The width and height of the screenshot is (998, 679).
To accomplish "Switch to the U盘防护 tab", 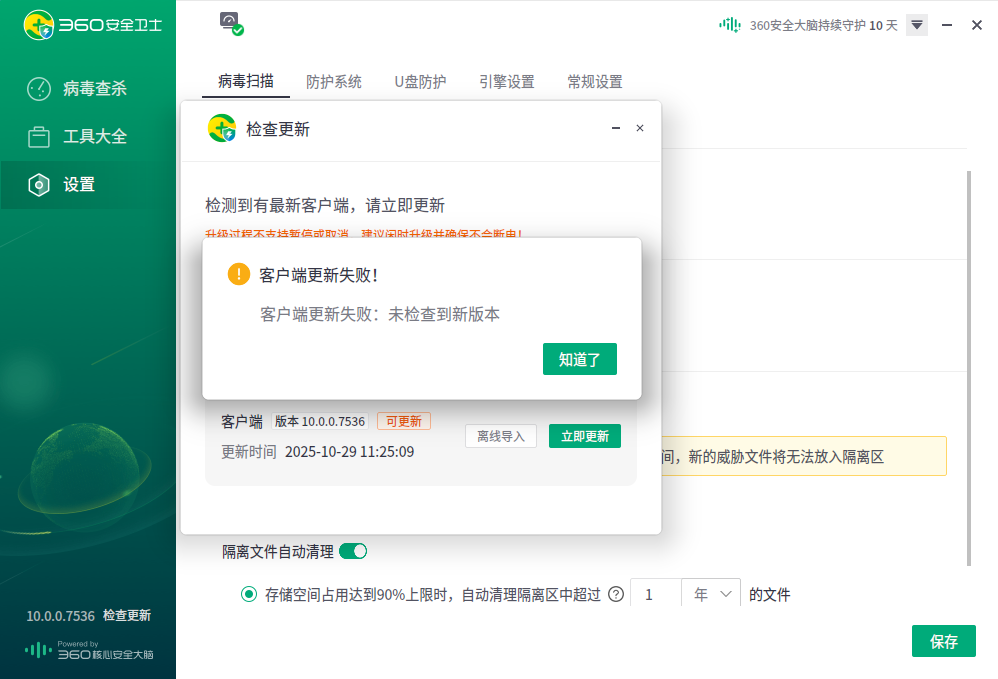I will [420, 81].
